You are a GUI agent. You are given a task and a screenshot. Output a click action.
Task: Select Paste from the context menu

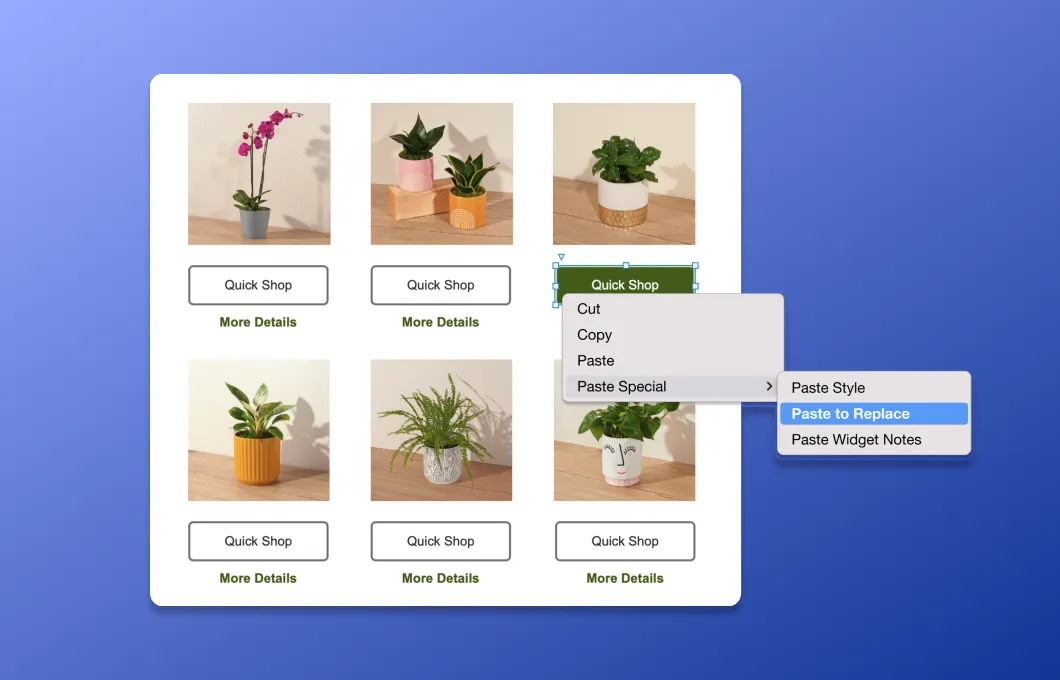(x=595, y=361)
